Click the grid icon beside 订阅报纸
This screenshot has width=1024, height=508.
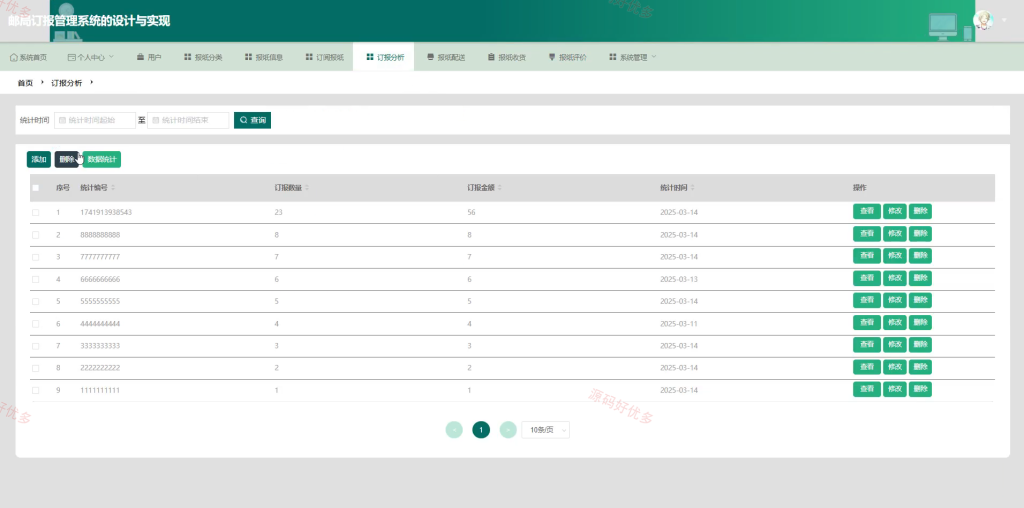309,57
